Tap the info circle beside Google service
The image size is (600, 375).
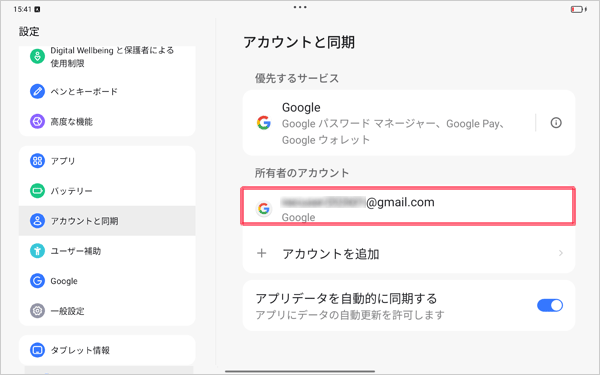pyautogui.click(x=556, y=123)
